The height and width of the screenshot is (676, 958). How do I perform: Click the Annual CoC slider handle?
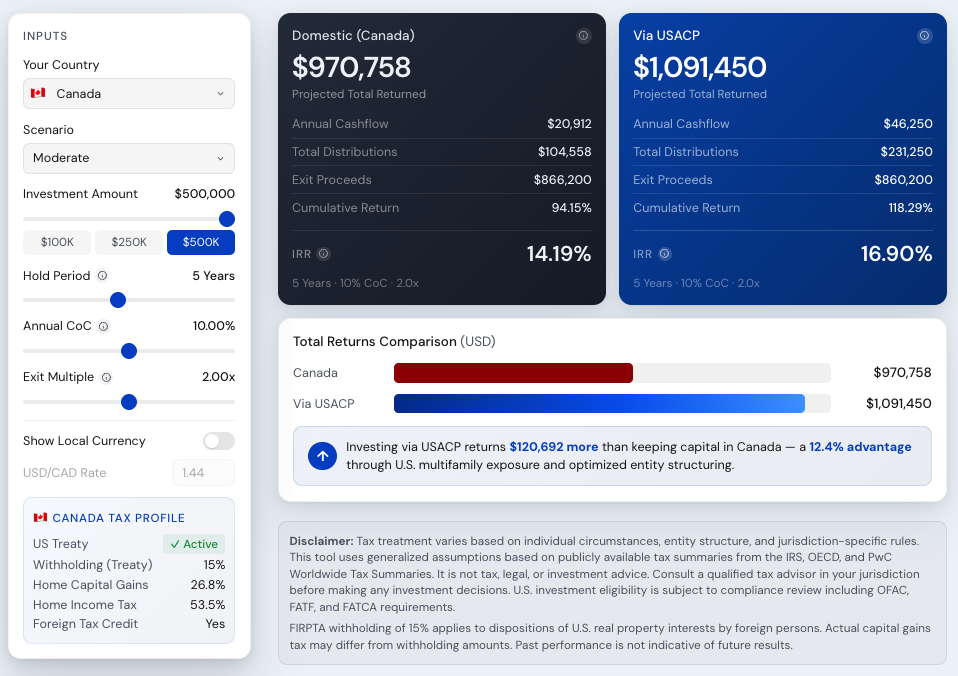[x=129, y=351]
